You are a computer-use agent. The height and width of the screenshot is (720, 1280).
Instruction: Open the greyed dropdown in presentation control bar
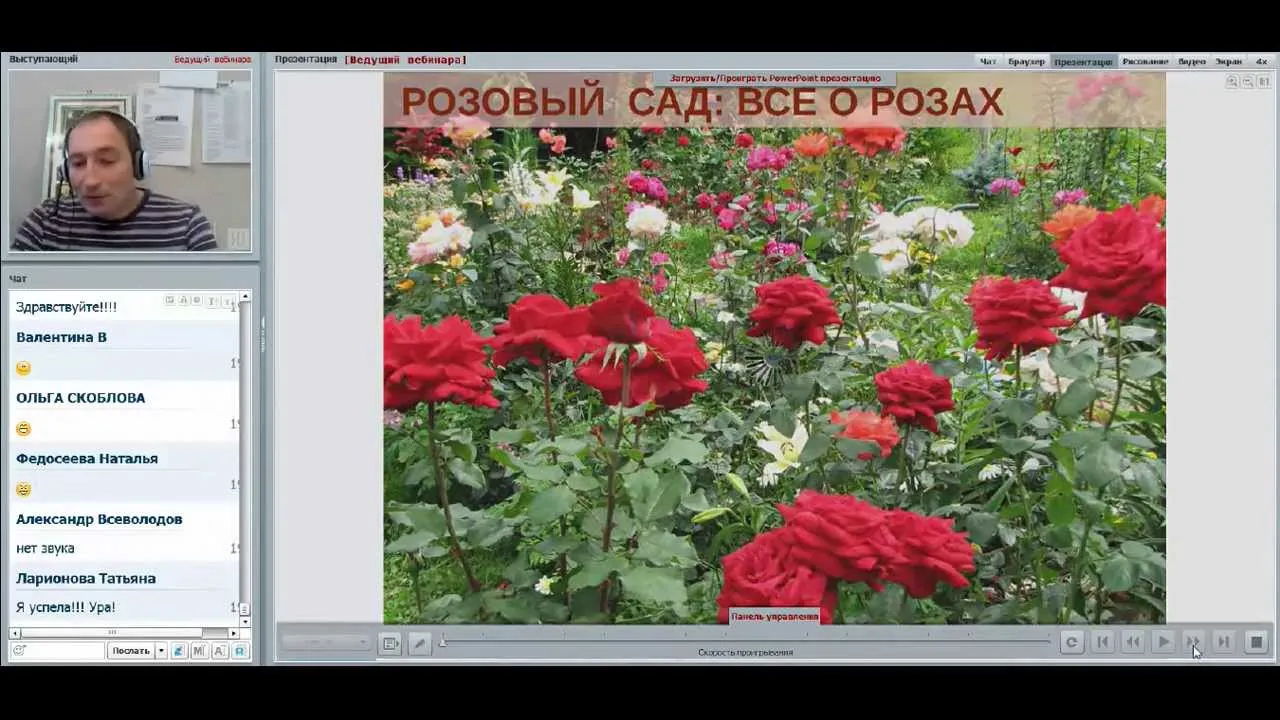[325, 643]
